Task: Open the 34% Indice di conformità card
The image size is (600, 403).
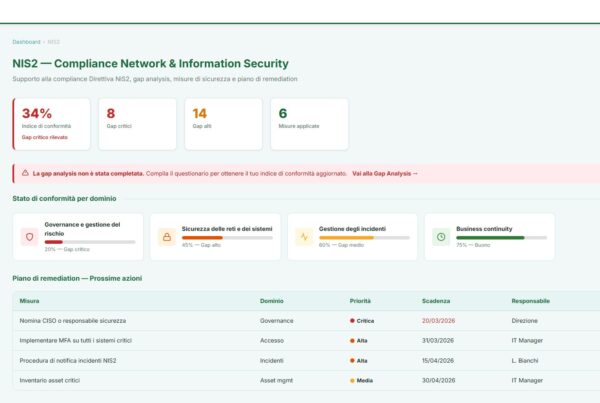Action: tap(52, 124)
